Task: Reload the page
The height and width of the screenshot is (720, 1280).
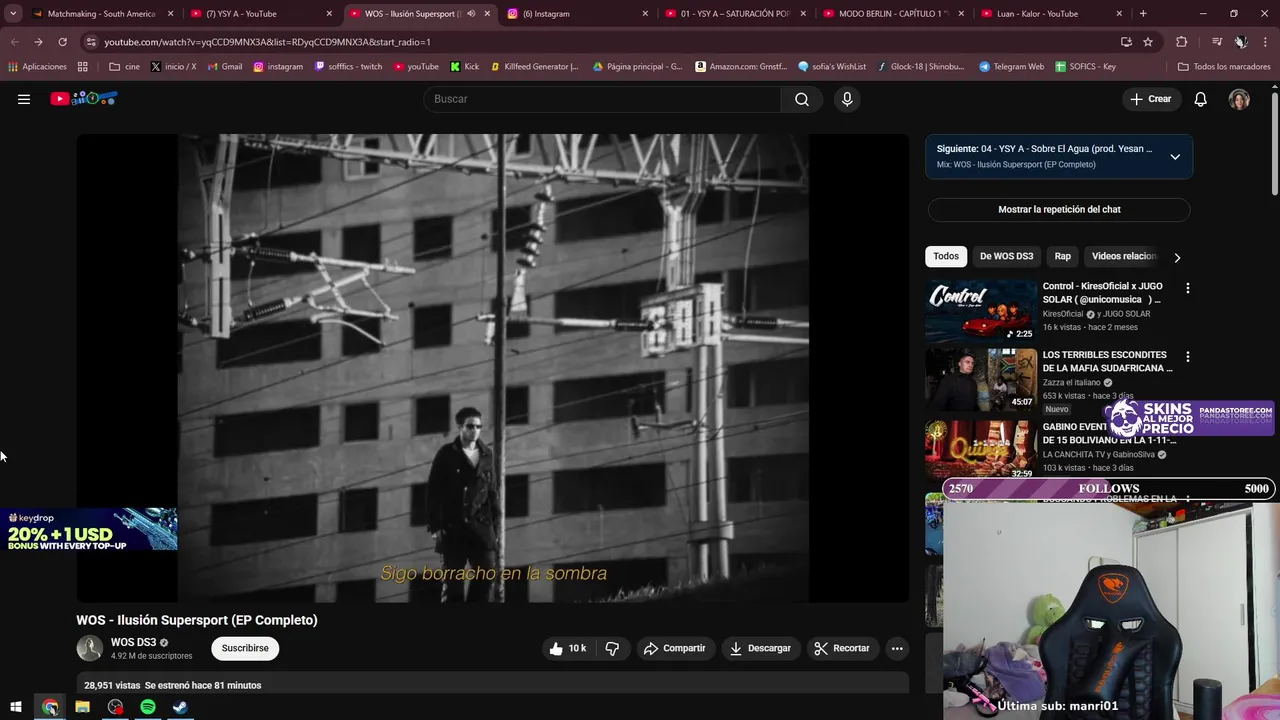Action: [x=62, y=42]
